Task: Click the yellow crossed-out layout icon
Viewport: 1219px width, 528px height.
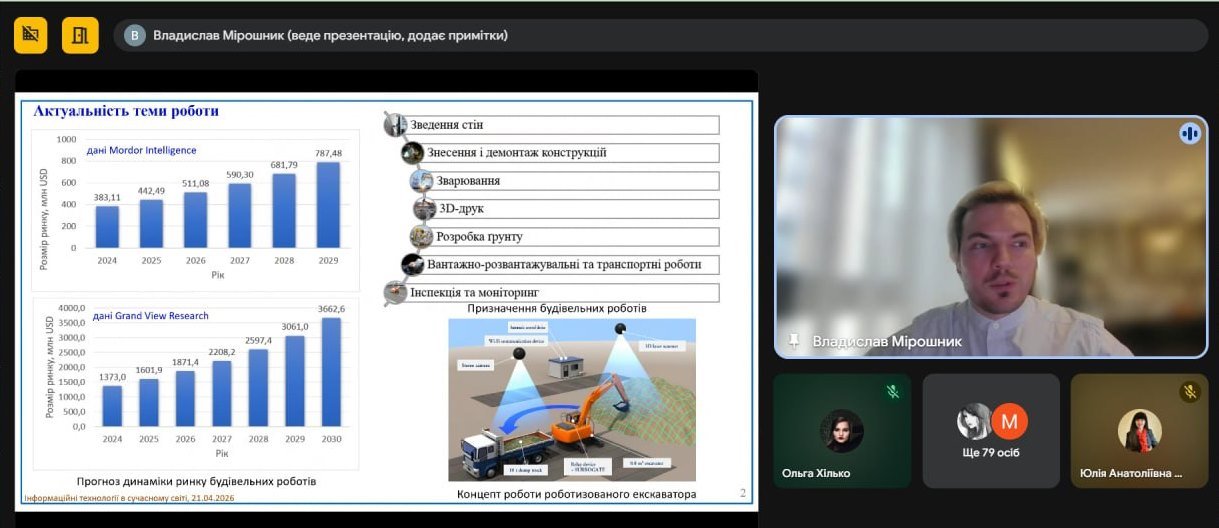Action: point(31,35)
